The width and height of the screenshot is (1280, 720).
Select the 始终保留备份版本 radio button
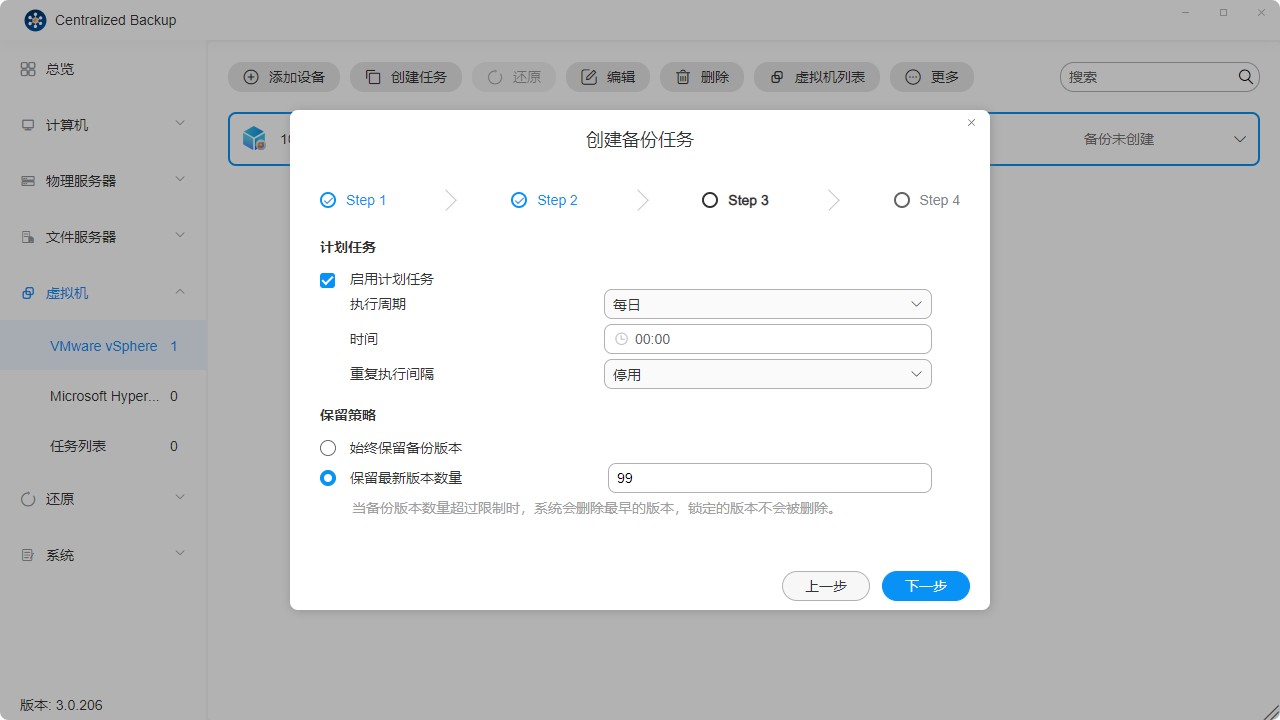pos(327,448)
